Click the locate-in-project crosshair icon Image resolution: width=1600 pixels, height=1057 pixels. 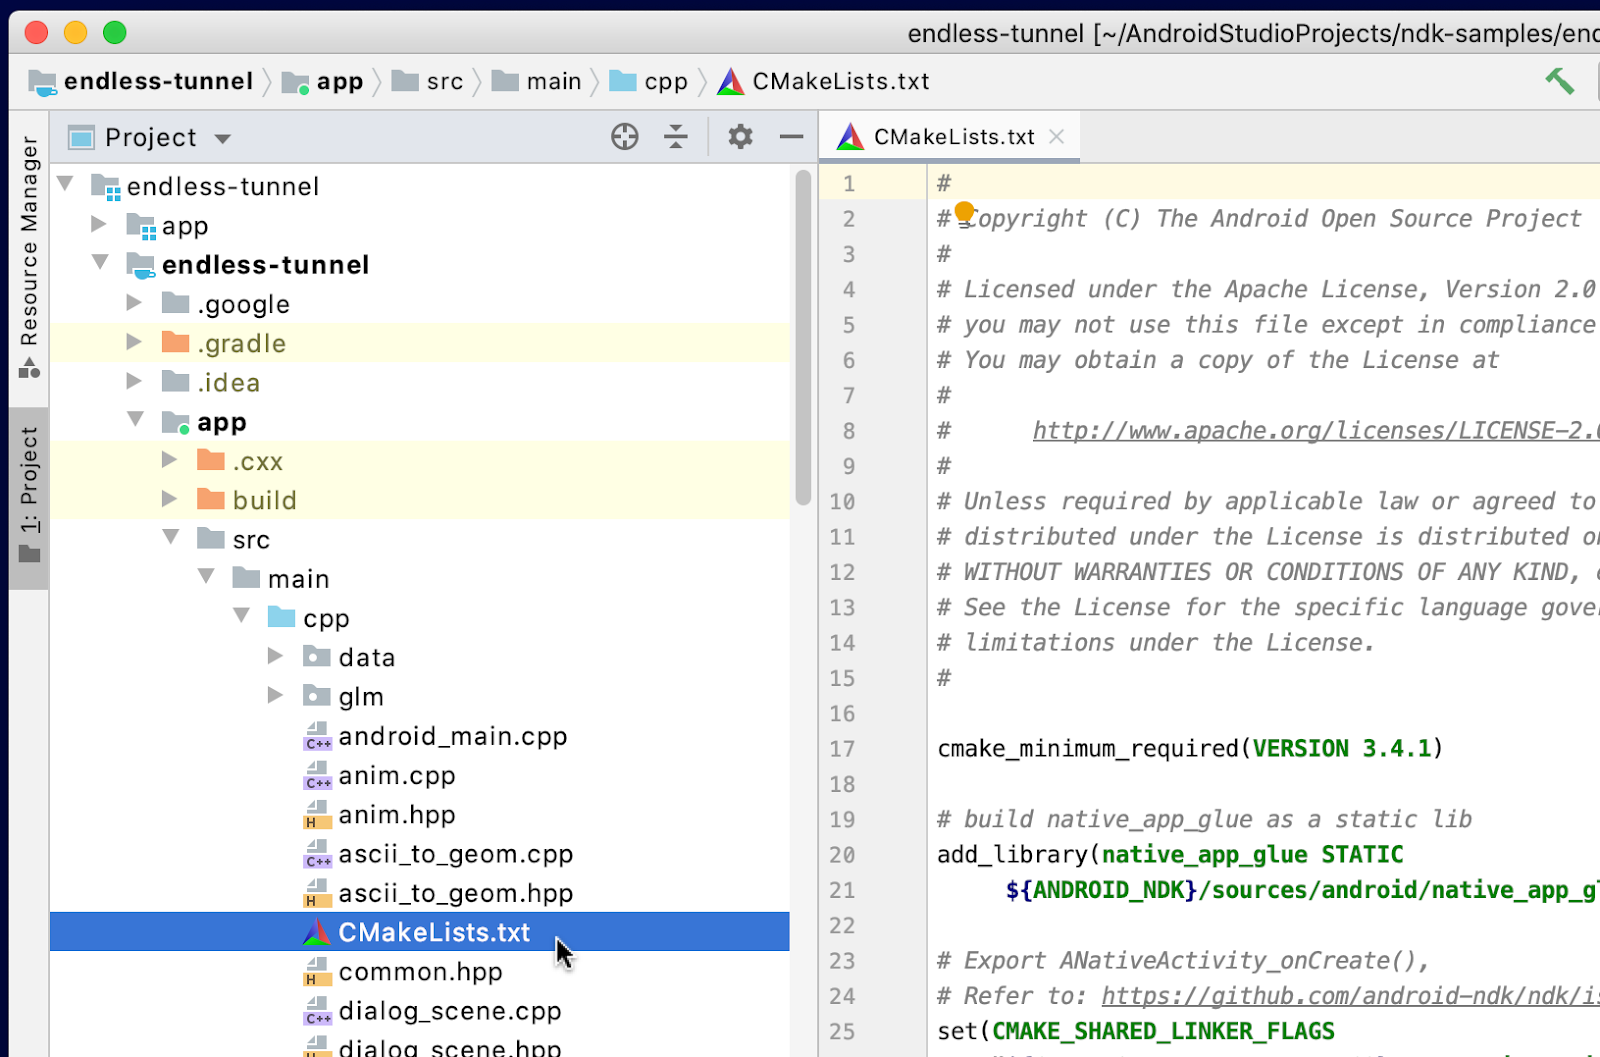click(625, 137)
